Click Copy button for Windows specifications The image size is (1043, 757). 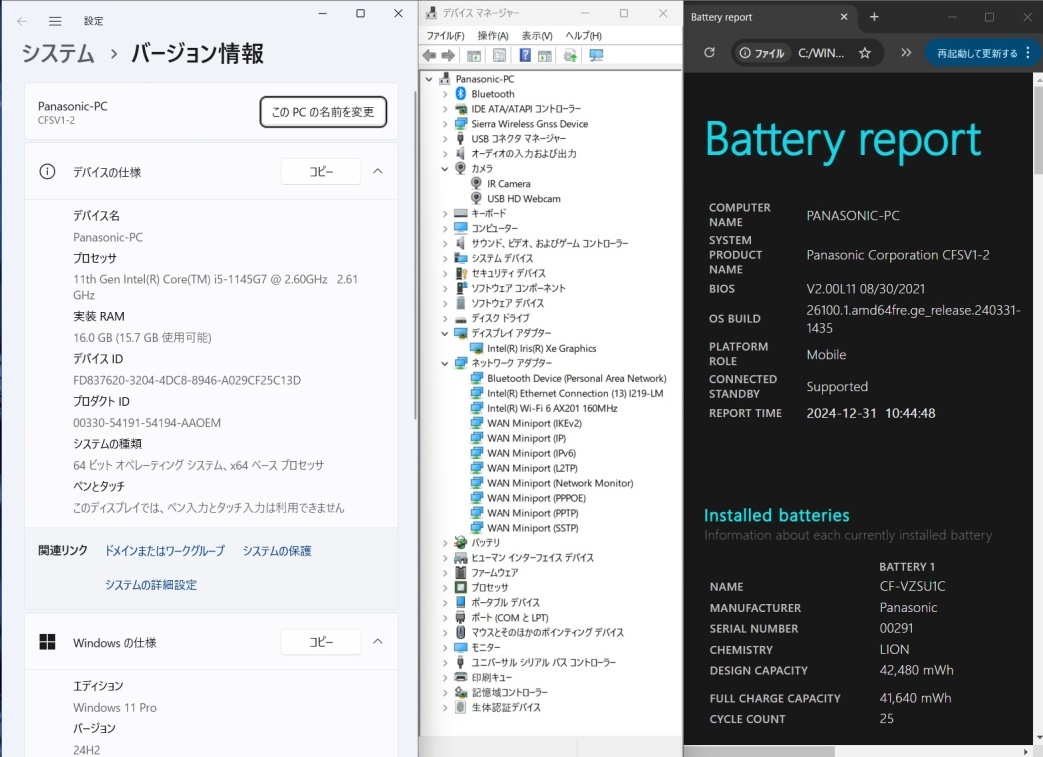(x=321, y=642)
